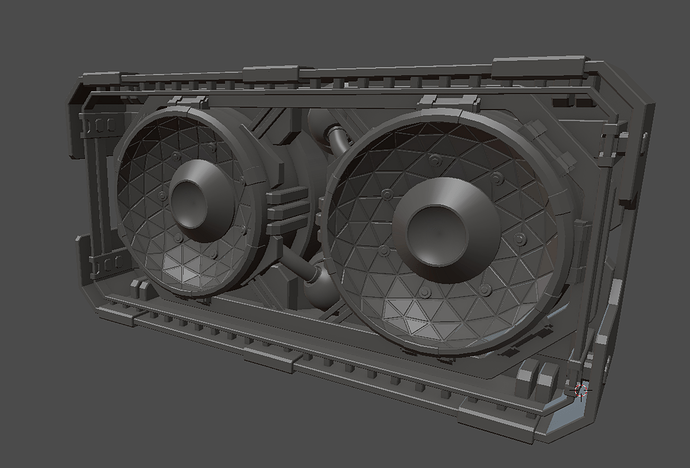Select the right fan's center hub

pos(437,233)
